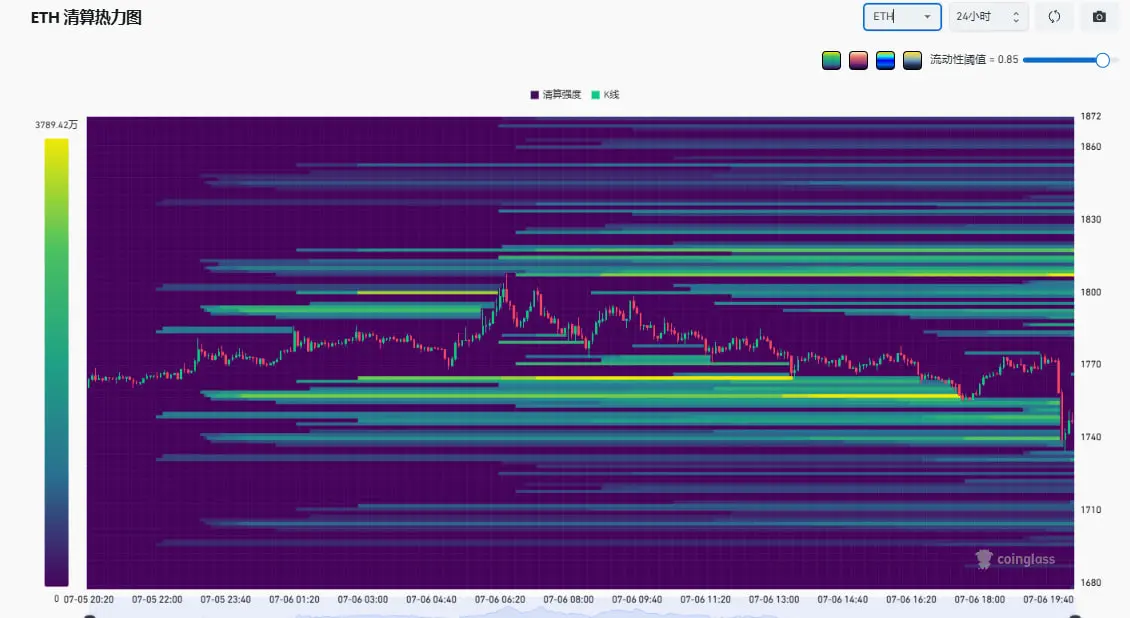
Task: Click the 1860 price axis label
Action: coord(1090,146)
